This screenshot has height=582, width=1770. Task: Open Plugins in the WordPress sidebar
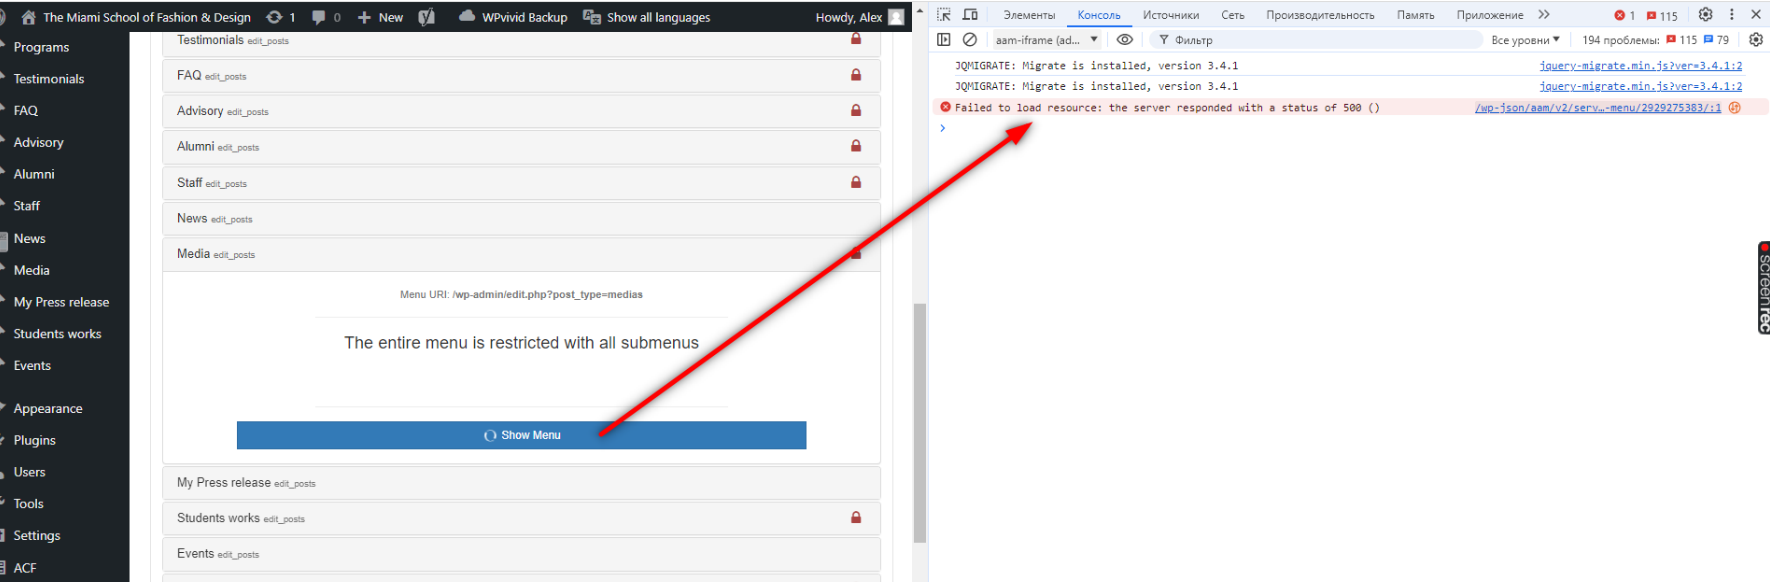[35, 440]
